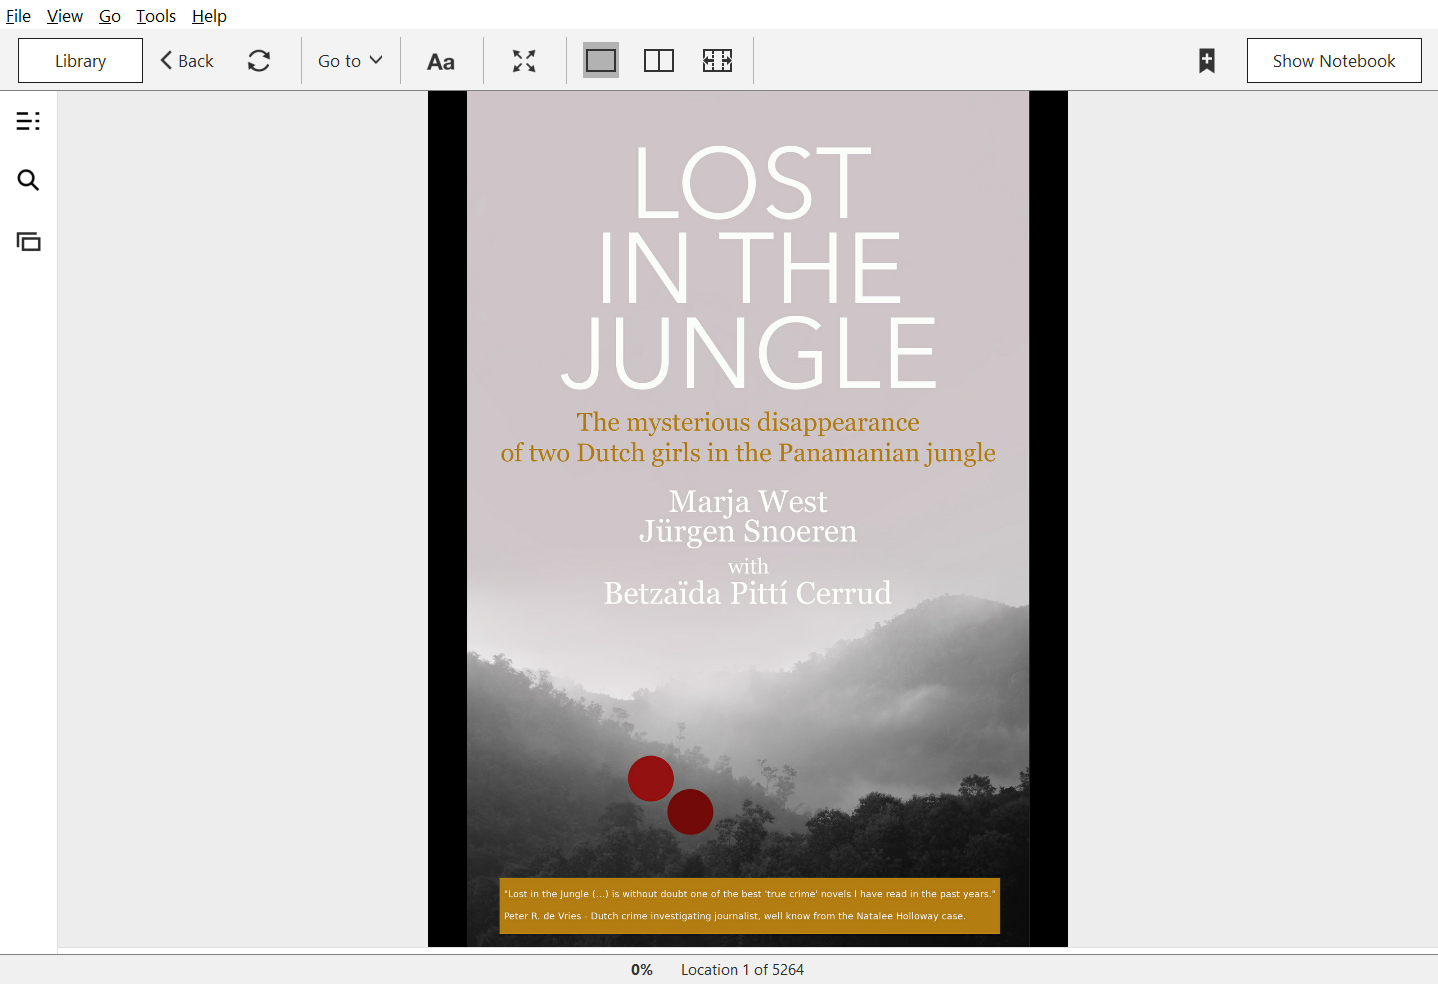The width and height of the screenshot is (1438, 984).
Task: Switch to two column view
Action: point(659,61)
